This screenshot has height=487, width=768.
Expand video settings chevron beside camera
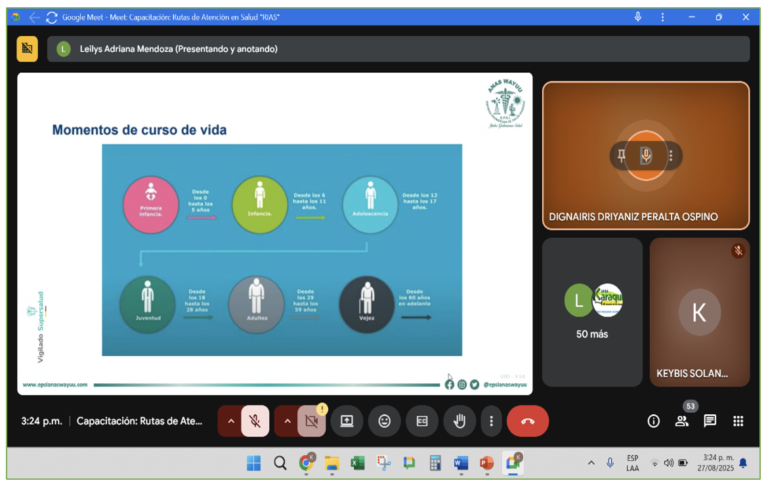tap(287, 421)
